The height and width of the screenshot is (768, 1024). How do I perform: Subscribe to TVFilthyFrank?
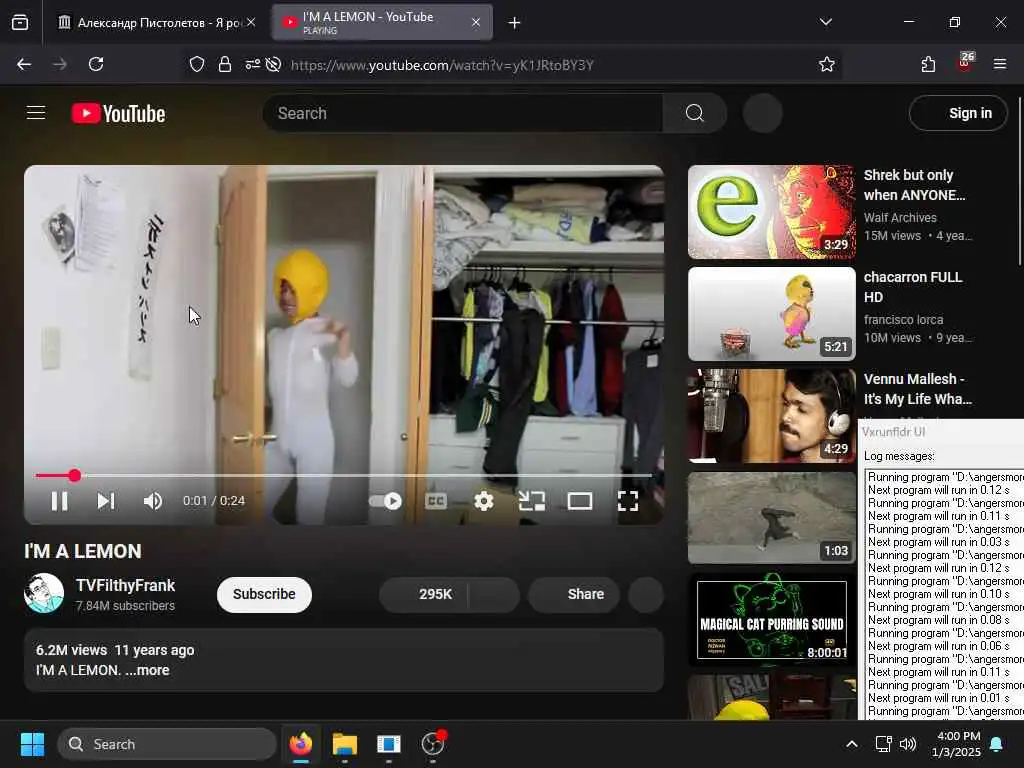[x=264, y=594]
